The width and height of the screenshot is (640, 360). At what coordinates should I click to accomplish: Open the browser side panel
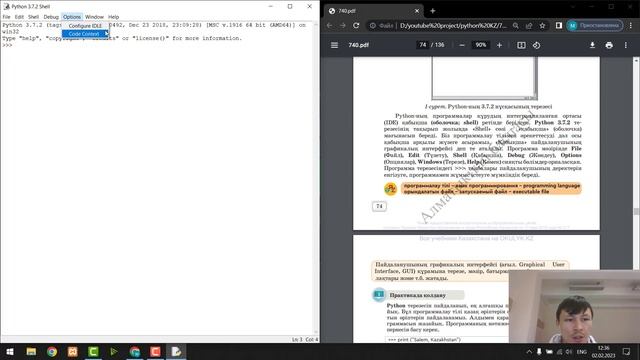pos(559,25)
